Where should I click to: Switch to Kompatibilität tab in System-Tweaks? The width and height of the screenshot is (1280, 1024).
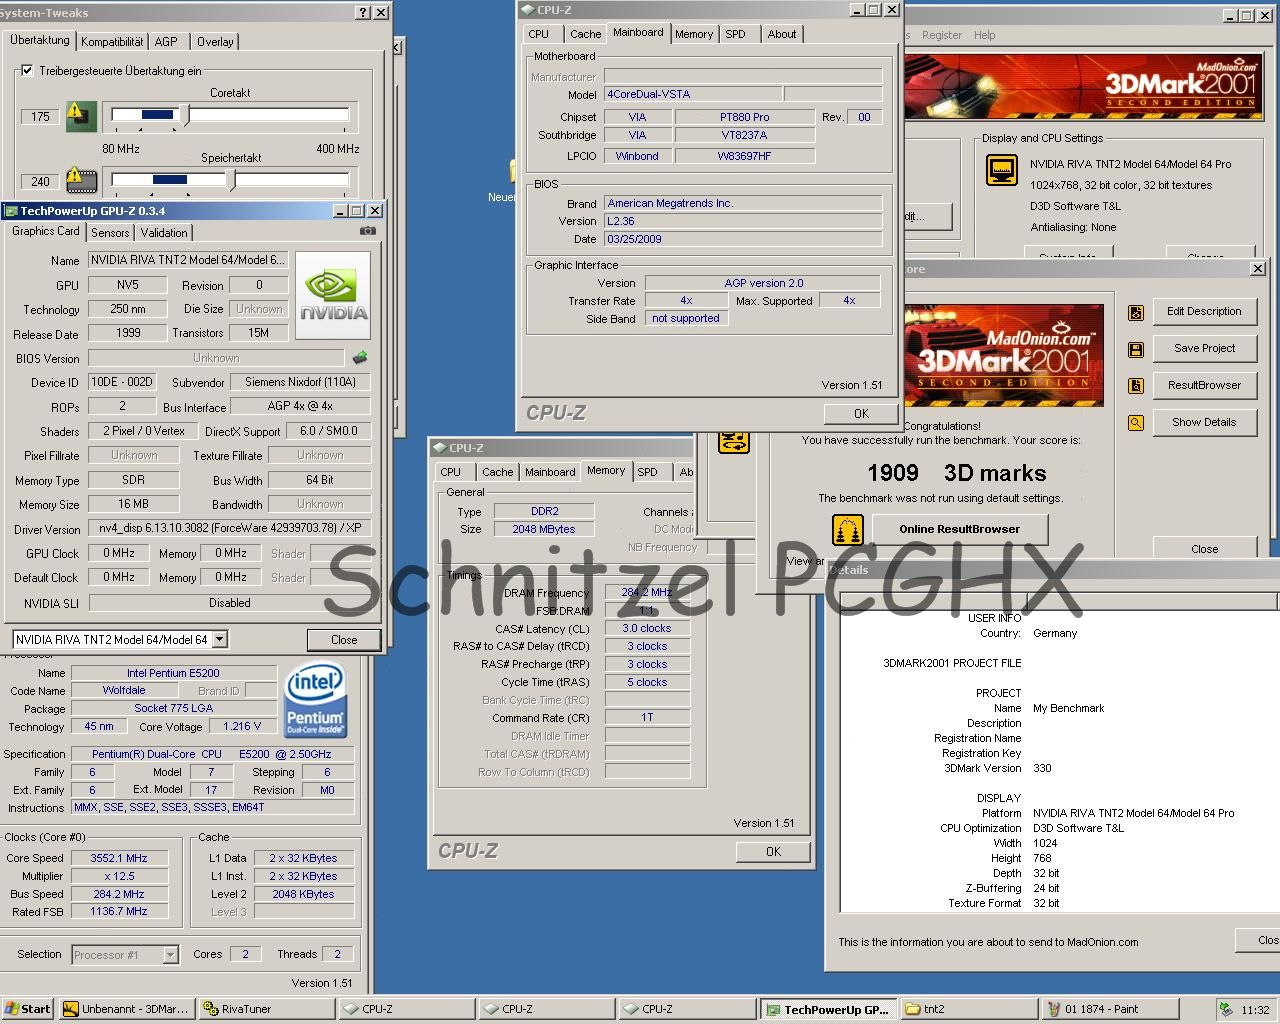click(x=112, y=42)
